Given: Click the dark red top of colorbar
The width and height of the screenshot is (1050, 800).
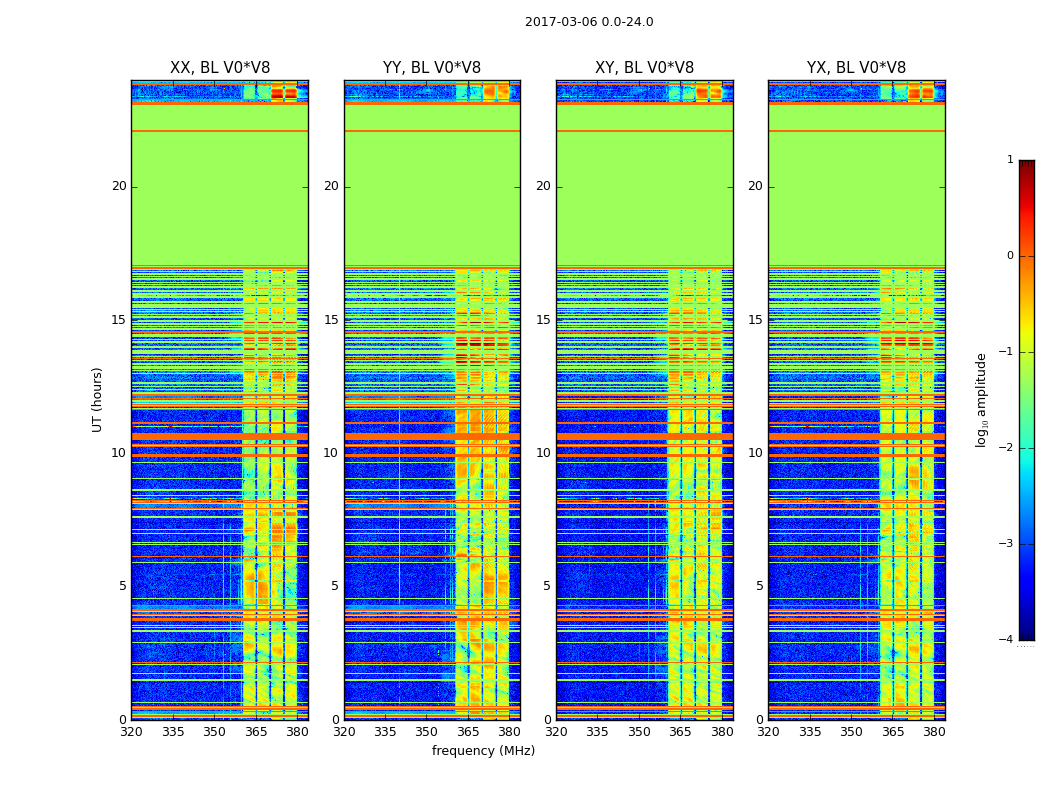Looking at the screenshot, I should pos(1026,164).
